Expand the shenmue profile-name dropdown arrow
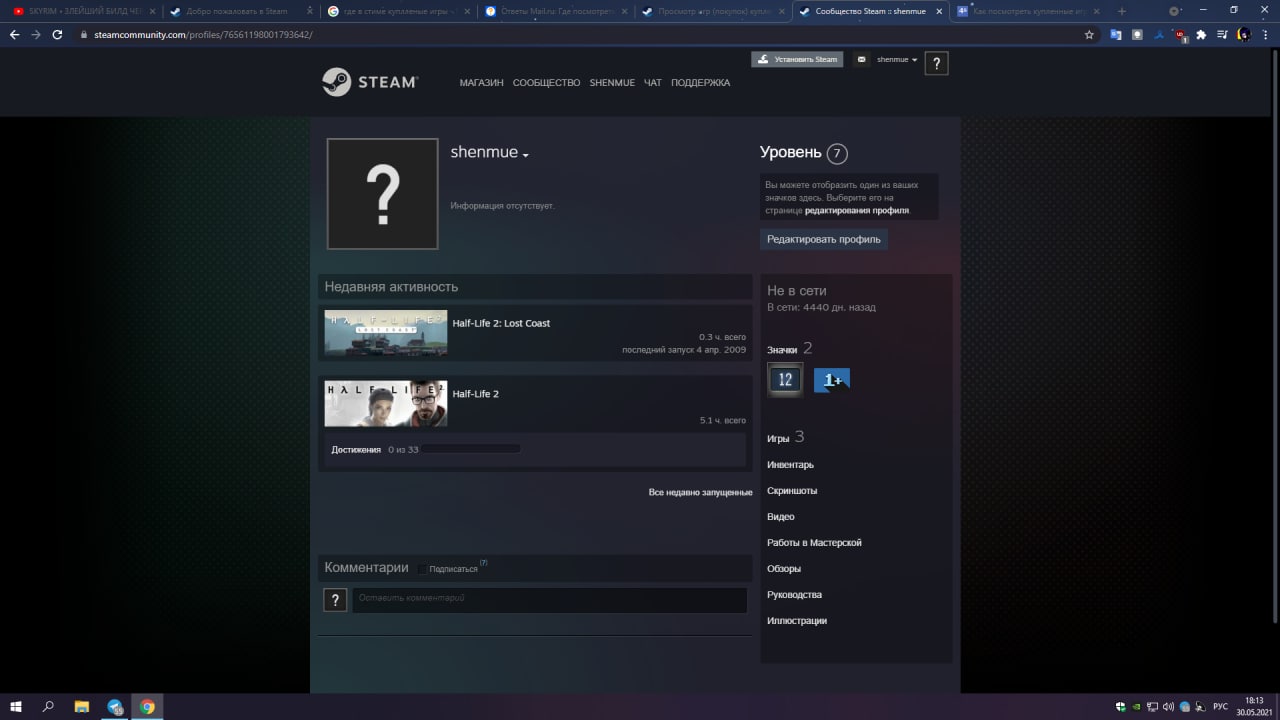Image resolution: width=1280 pixels, height=720 pixels. [525, 155]
